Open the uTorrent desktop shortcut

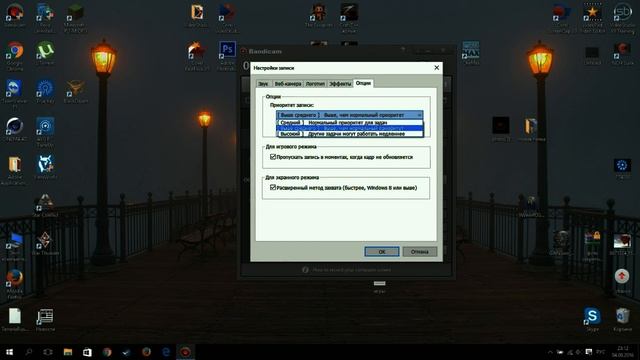(45, 53)
